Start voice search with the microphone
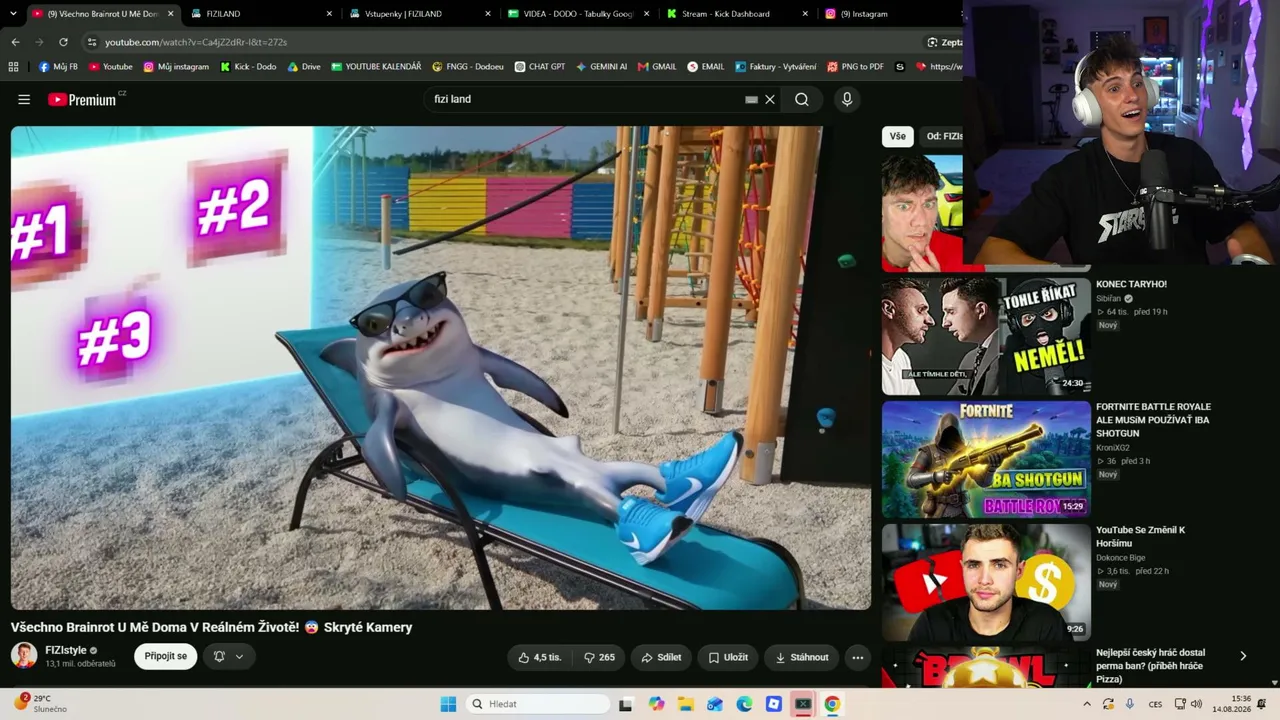 tap(847, 99)
